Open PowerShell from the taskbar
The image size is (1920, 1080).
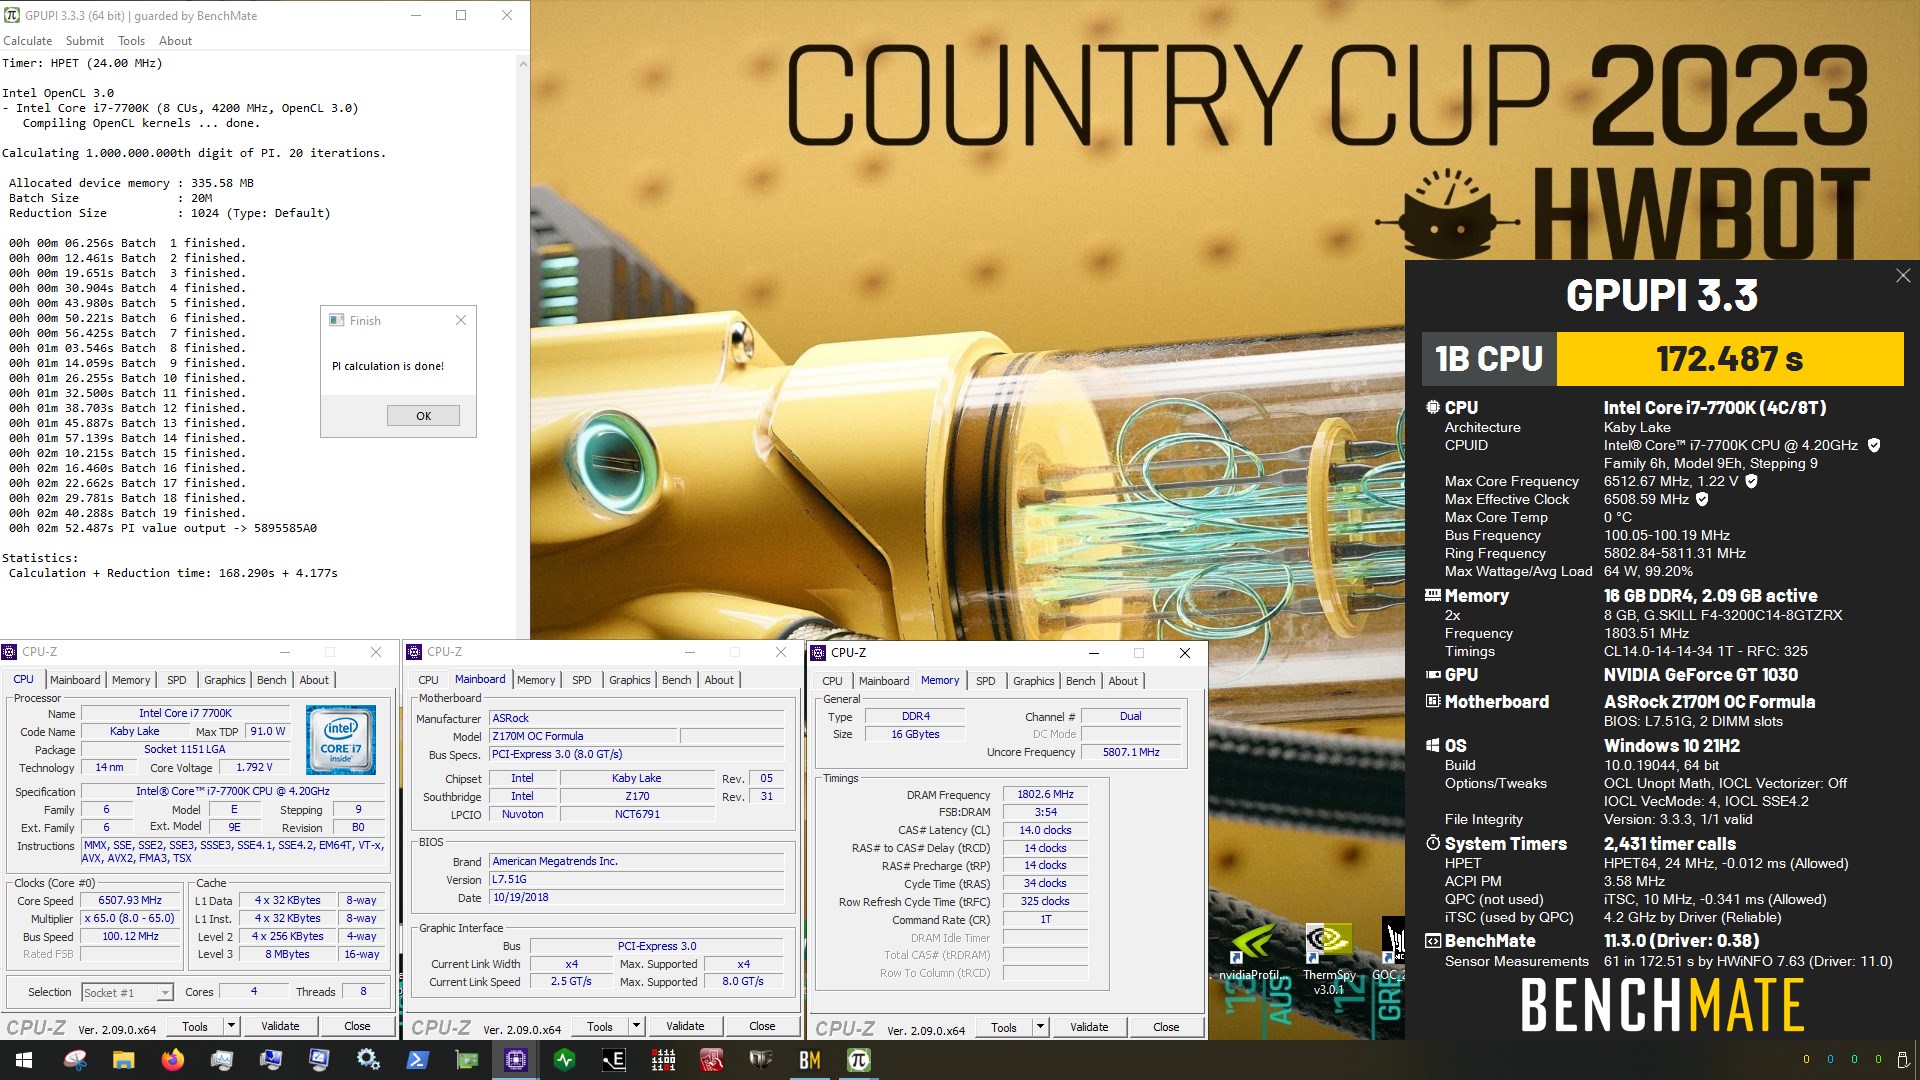point(417,1060)
